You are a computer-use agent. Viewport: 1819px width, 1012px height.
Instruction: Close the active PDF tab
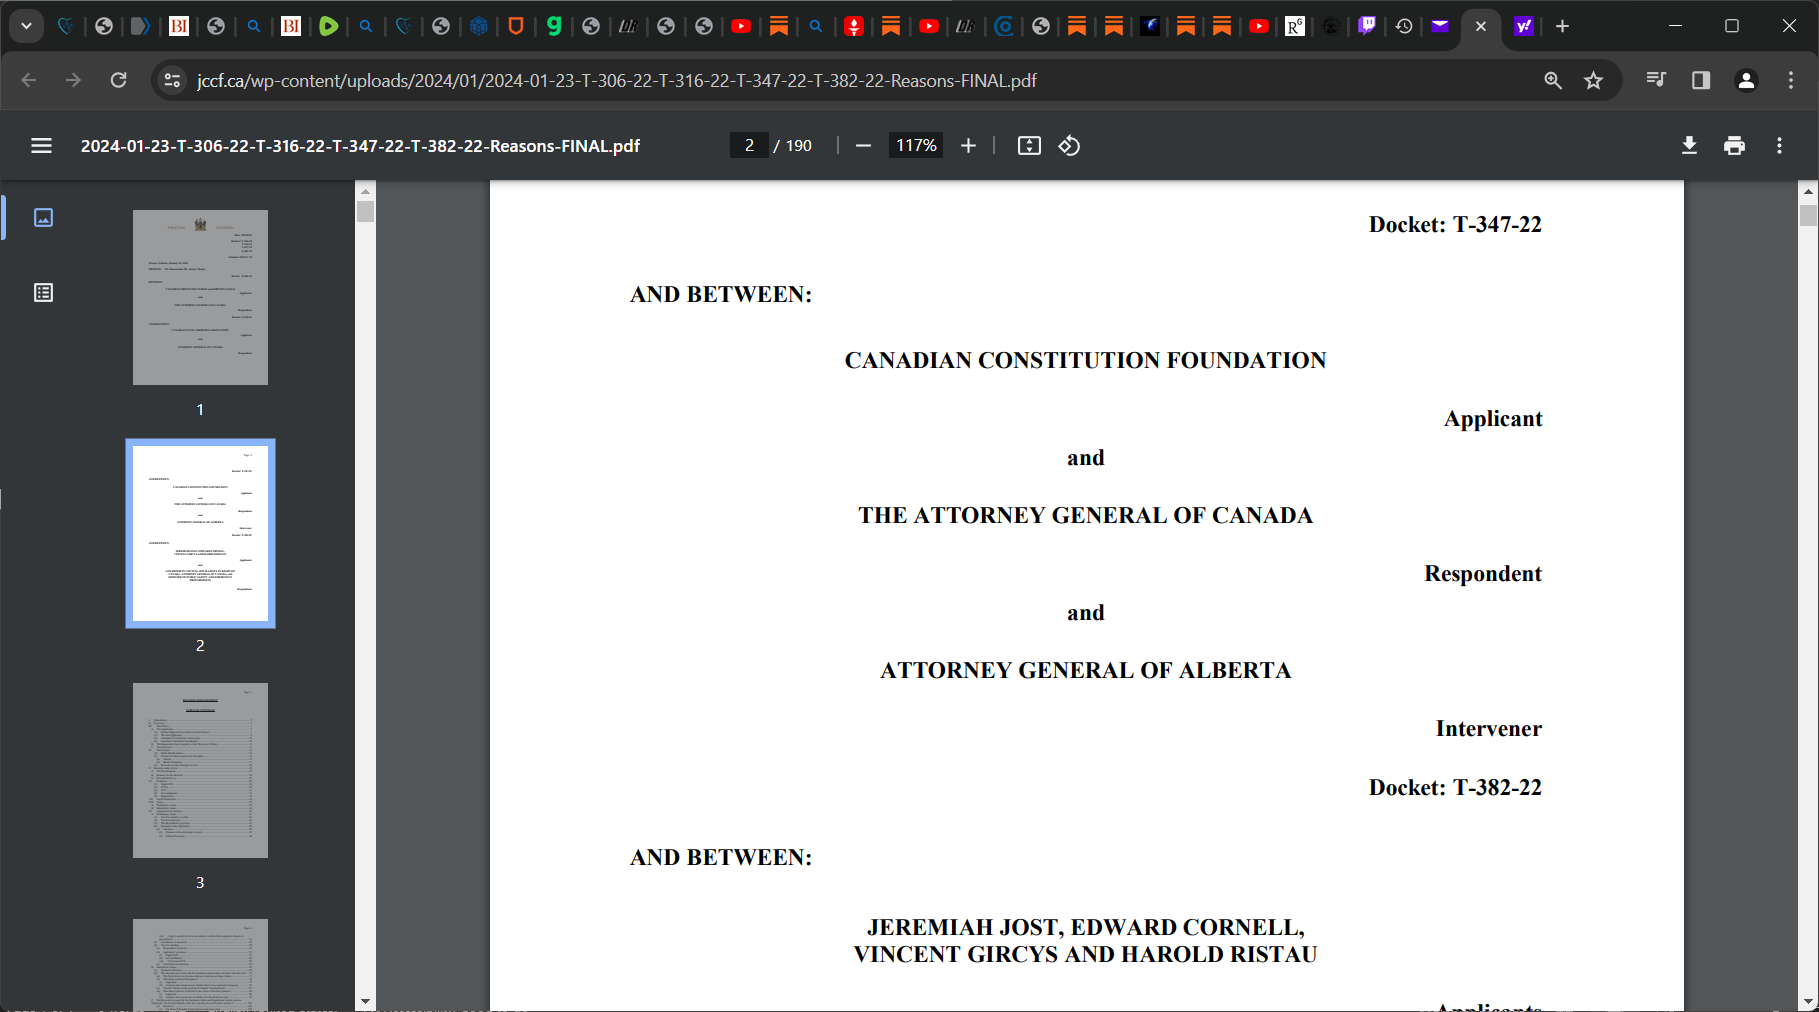[x=1481, y=26]
